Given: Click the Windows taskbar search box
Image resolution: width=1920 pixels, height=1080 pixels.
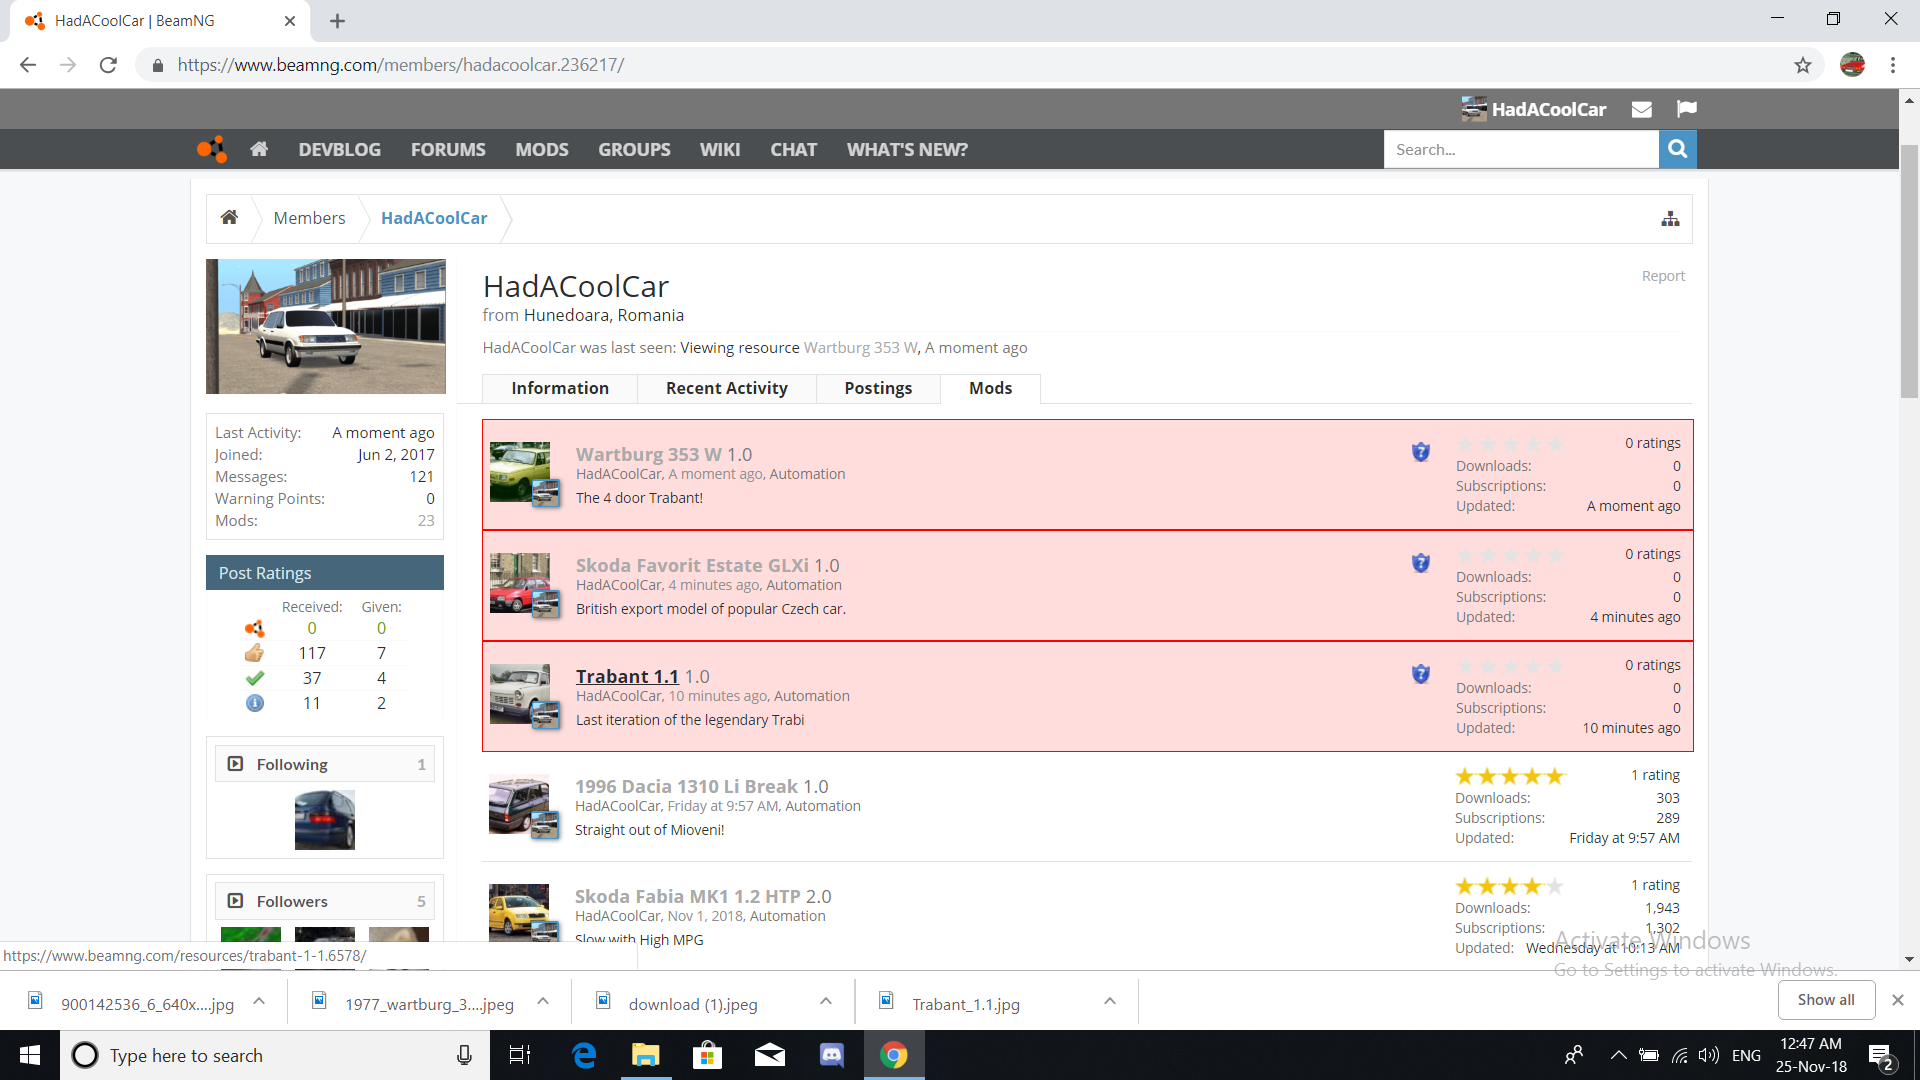Looking at the screenshot, I should (275, 1055).
